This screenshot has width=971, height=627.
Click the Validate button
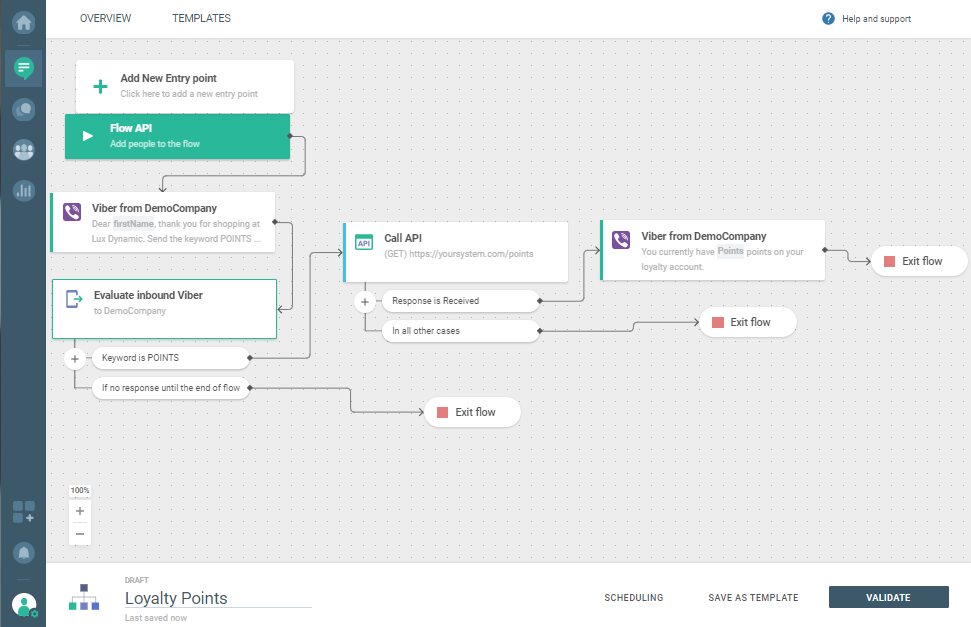tap(888, 597)
